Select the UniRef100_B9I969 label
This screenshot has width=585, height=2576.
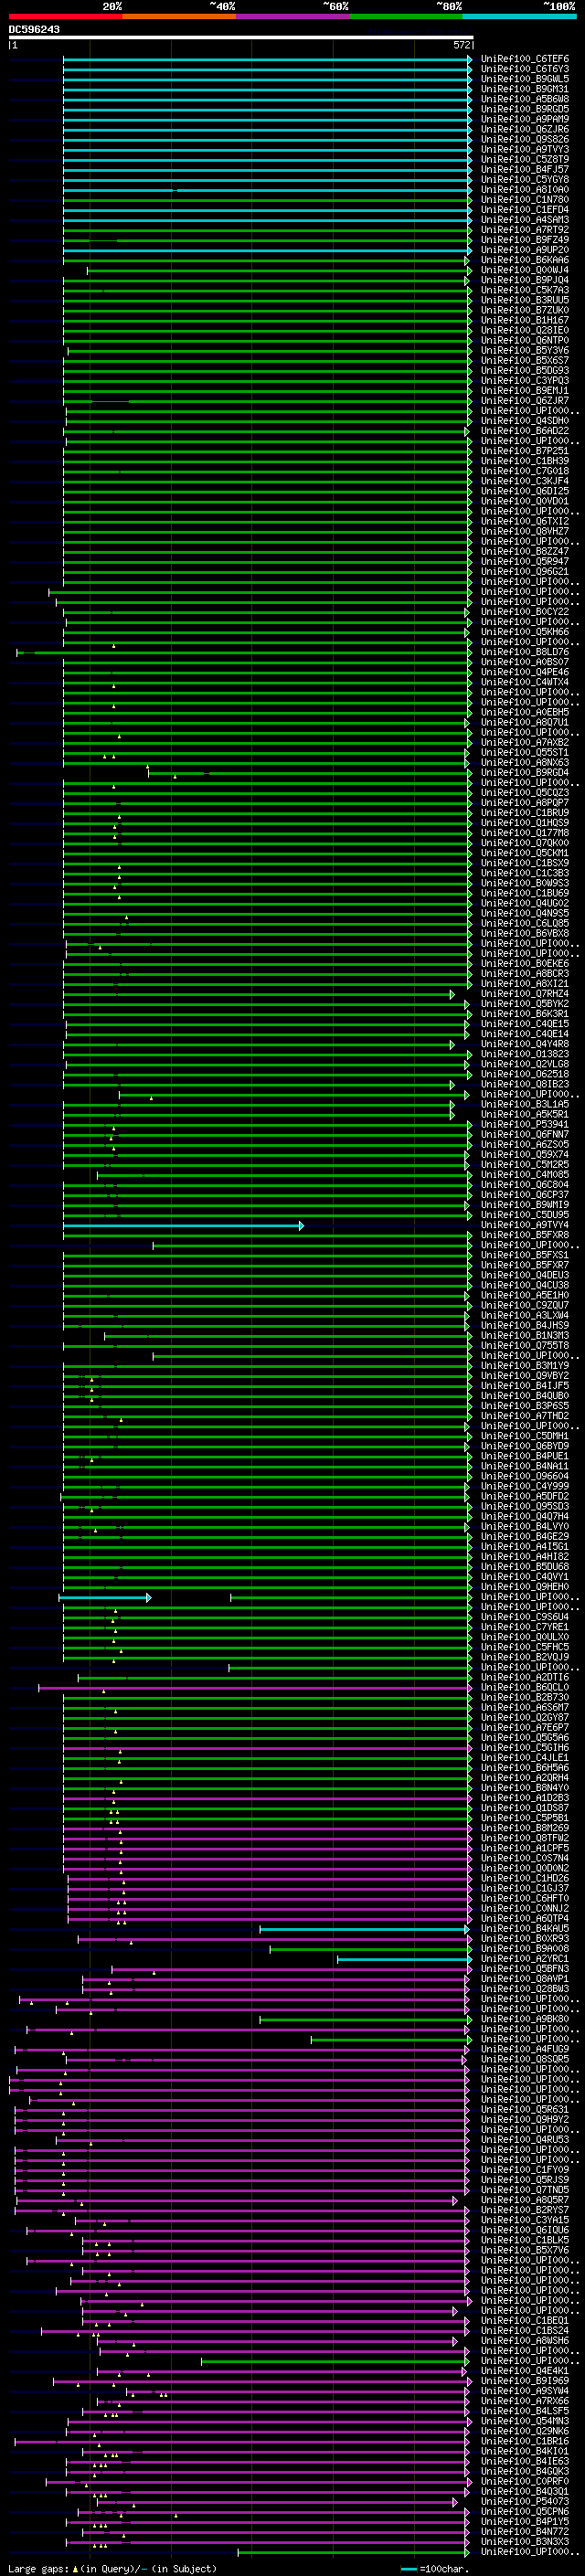click(x=524, y=2381)
